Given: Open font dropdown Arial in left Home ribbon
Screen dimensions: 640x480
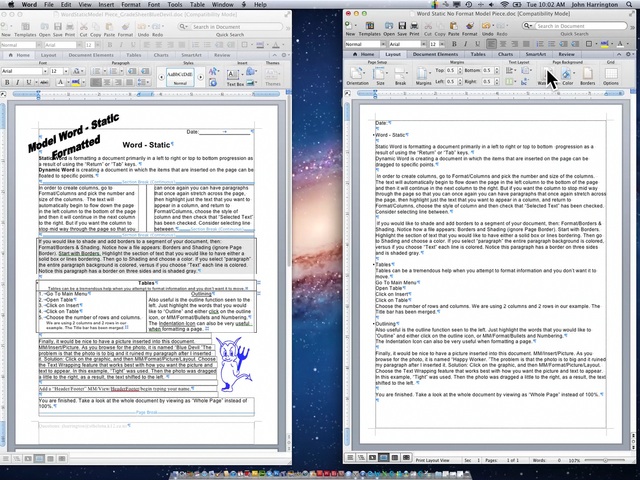Looking at the screenshot, I should click(45, 71).
